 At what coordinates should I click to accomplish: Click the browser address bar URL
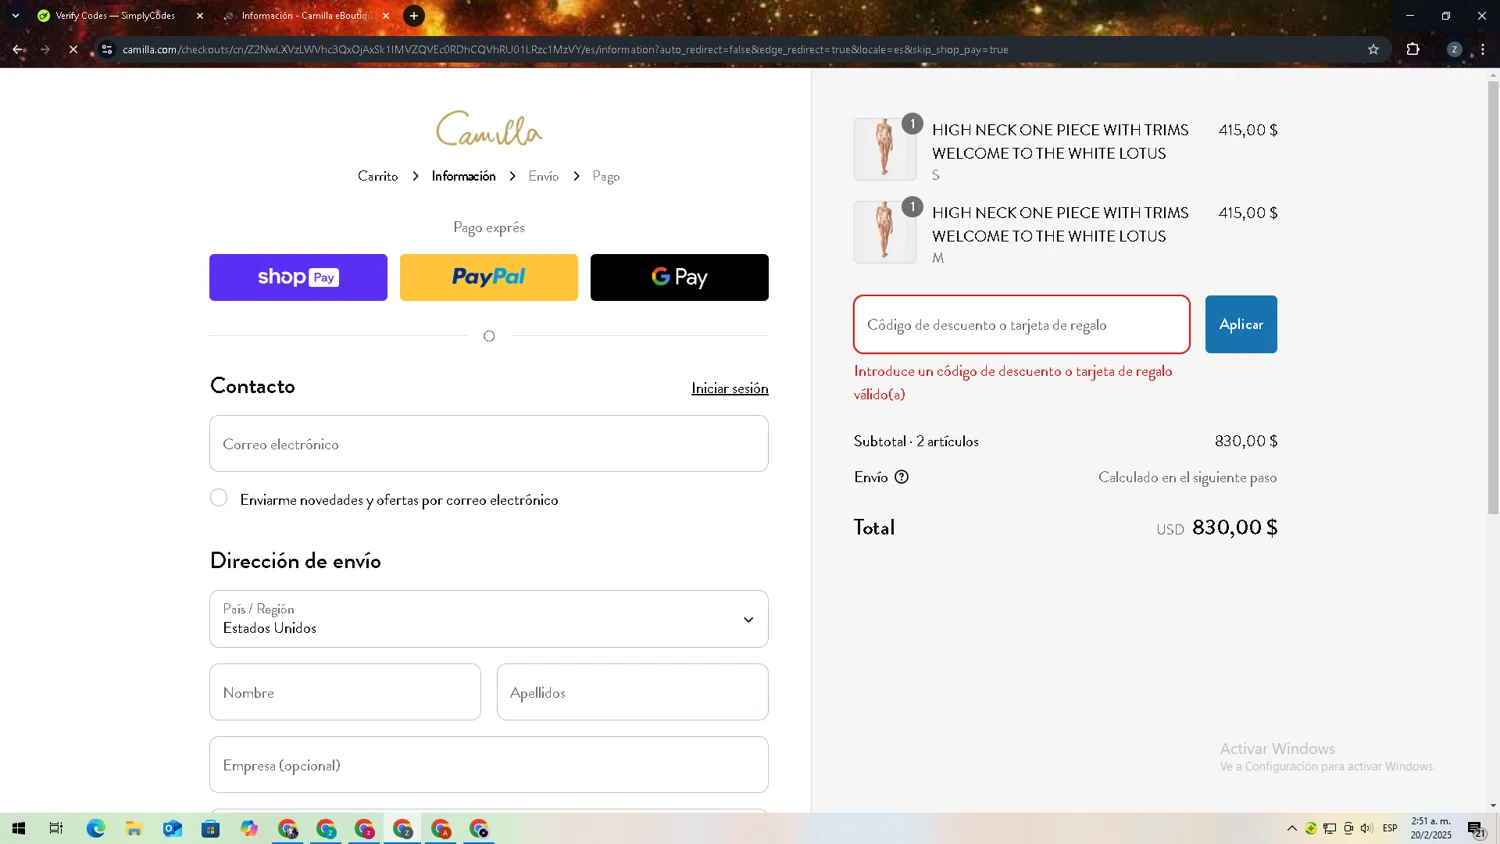click(x=565, y=49)
